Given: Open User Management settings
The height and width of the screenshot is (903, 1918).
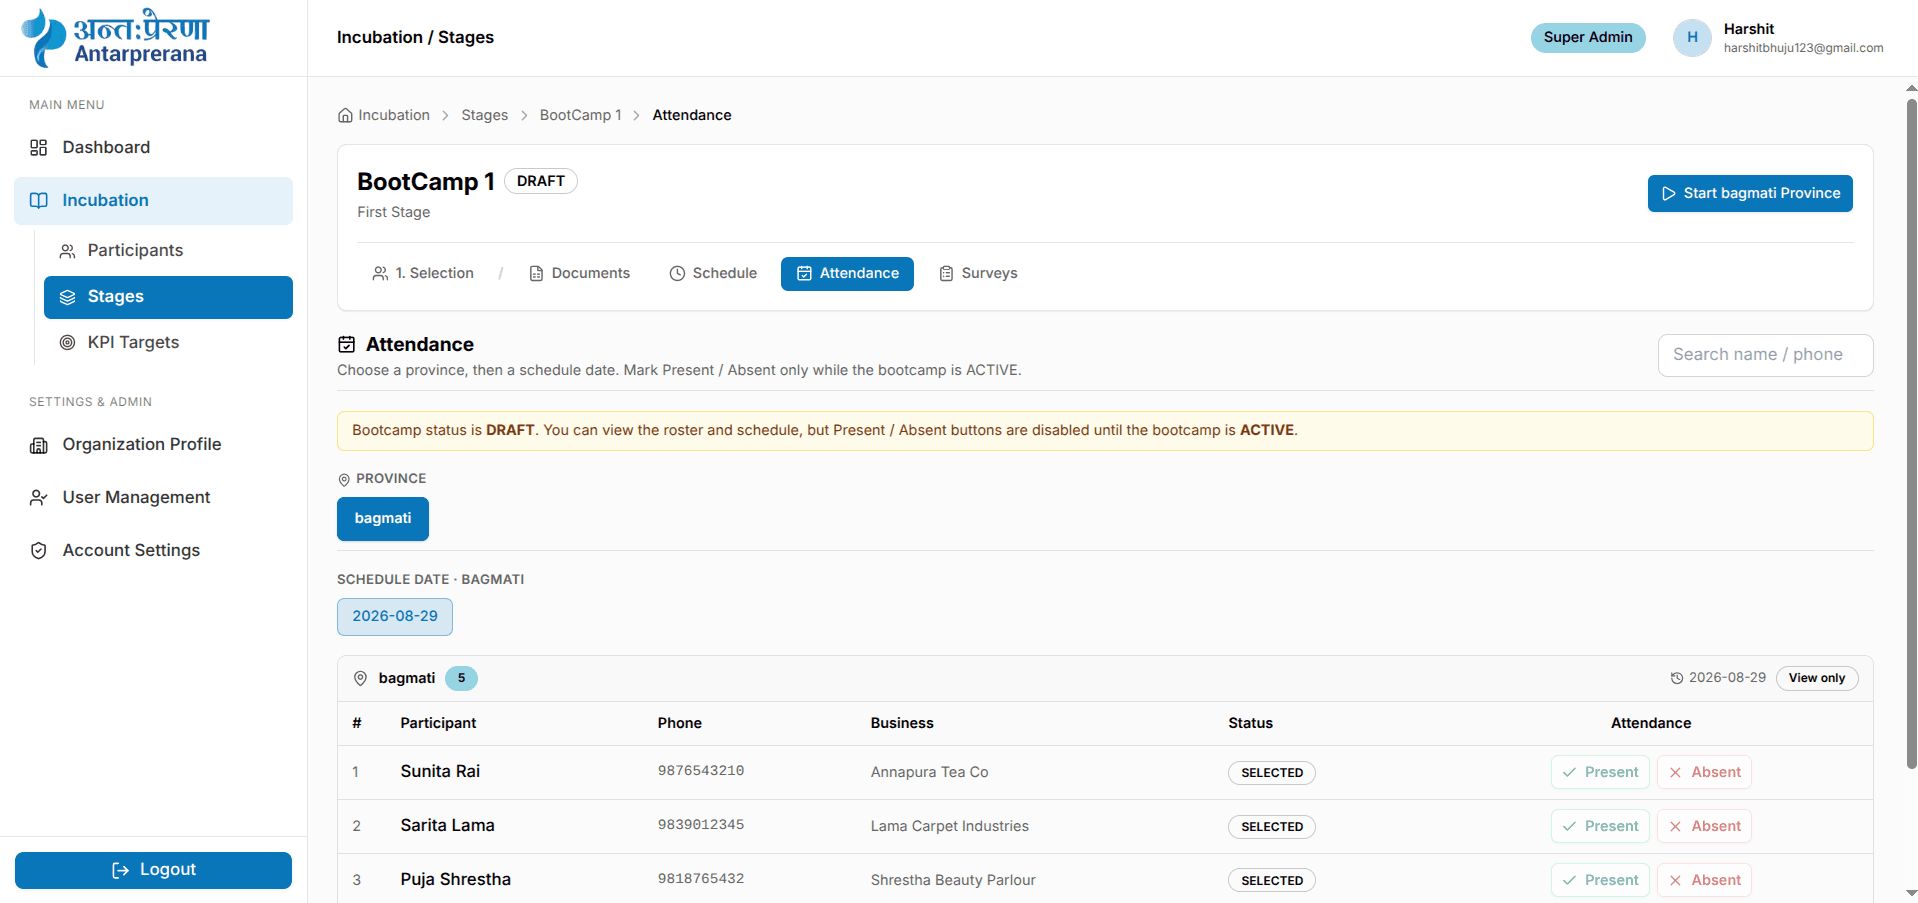Looking at the screenshot, I should pyautogui.click(x=153, y=498).
